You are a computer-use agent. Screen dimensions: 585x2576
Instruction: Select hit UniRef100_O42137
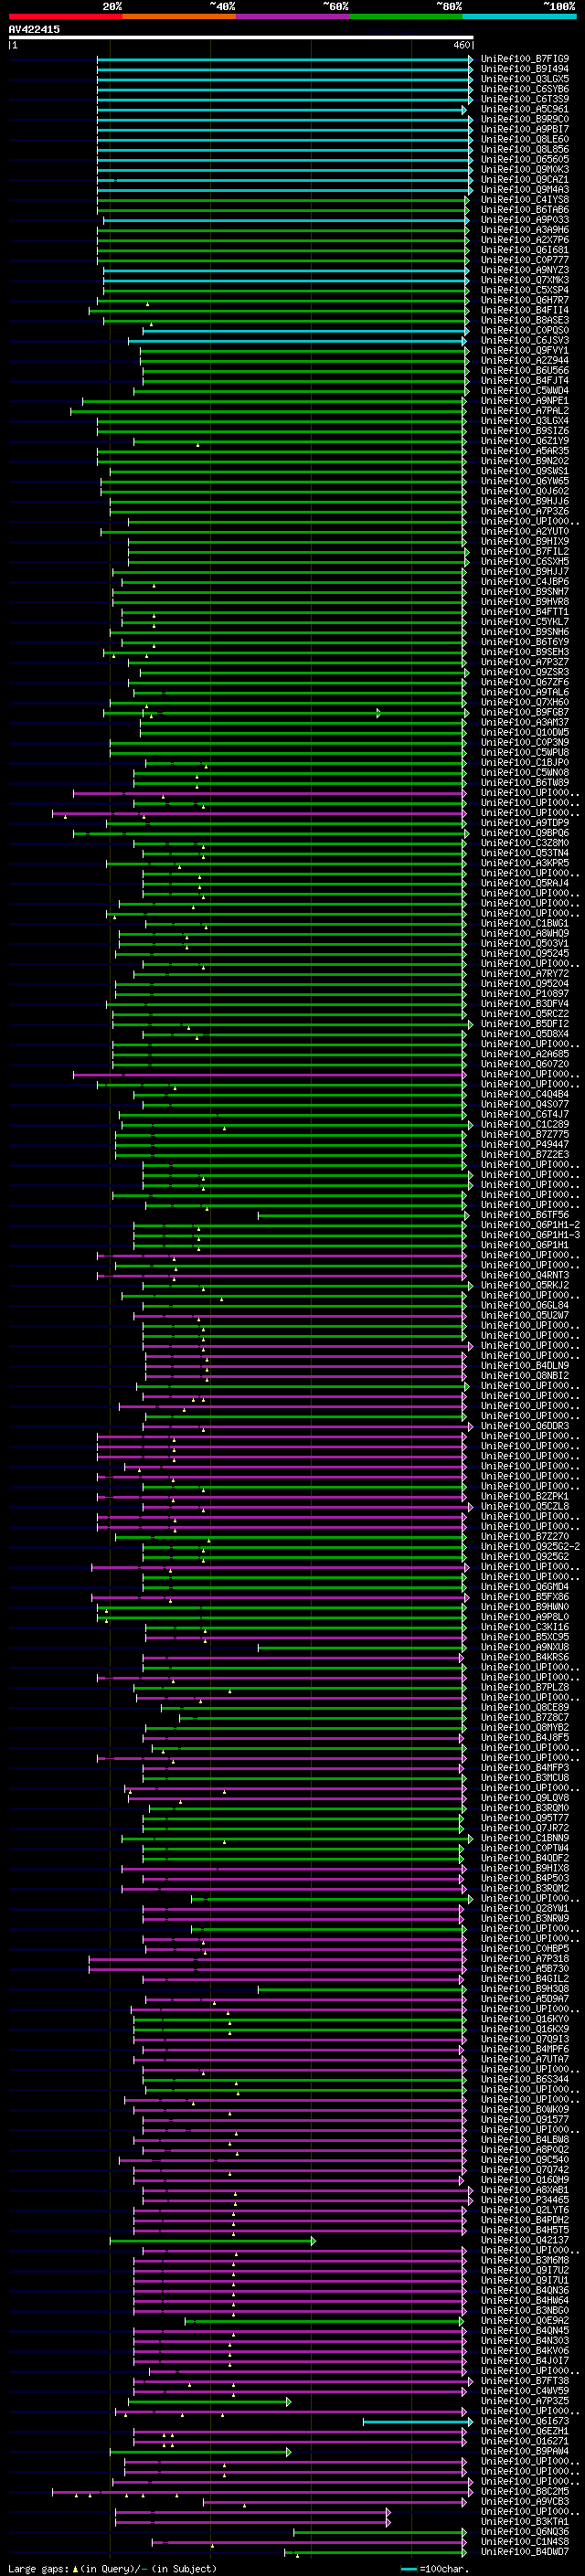pyautogui.click(x=524, y=2240)
